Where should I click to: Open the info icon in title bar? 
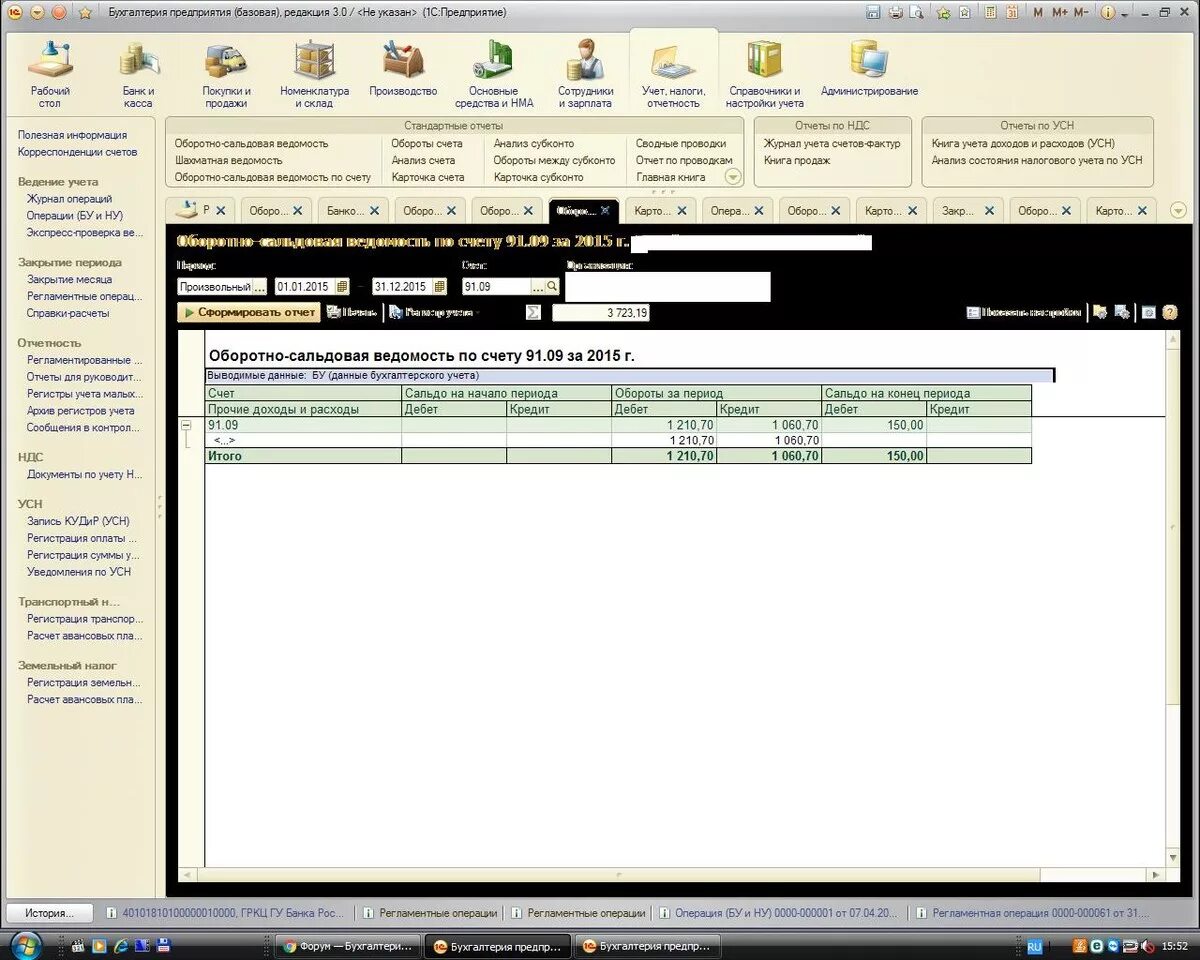point(1107,12)
